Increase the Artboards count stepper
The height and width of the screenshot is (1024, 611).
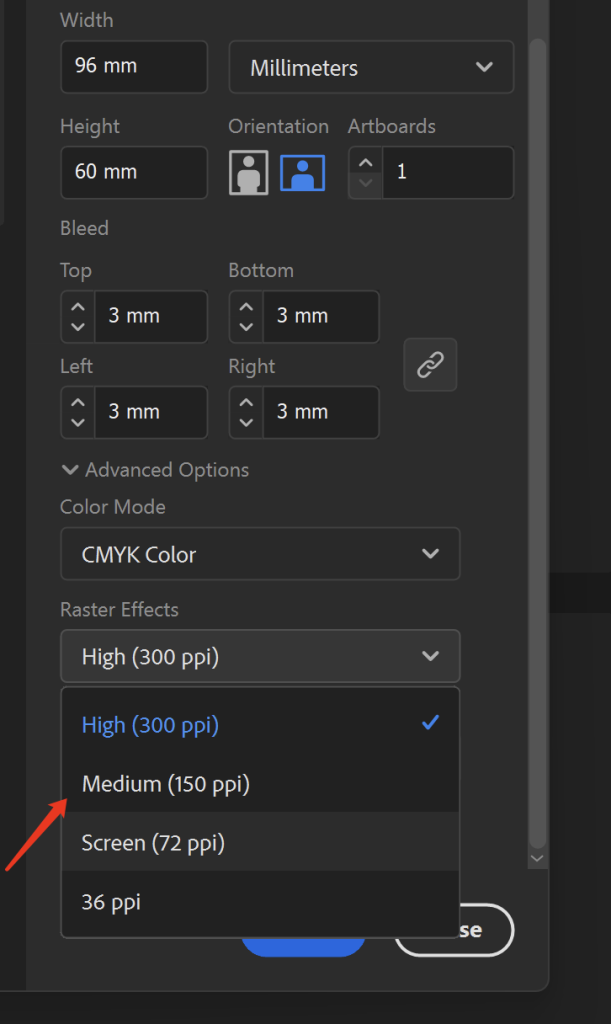[x=366, y=162]
